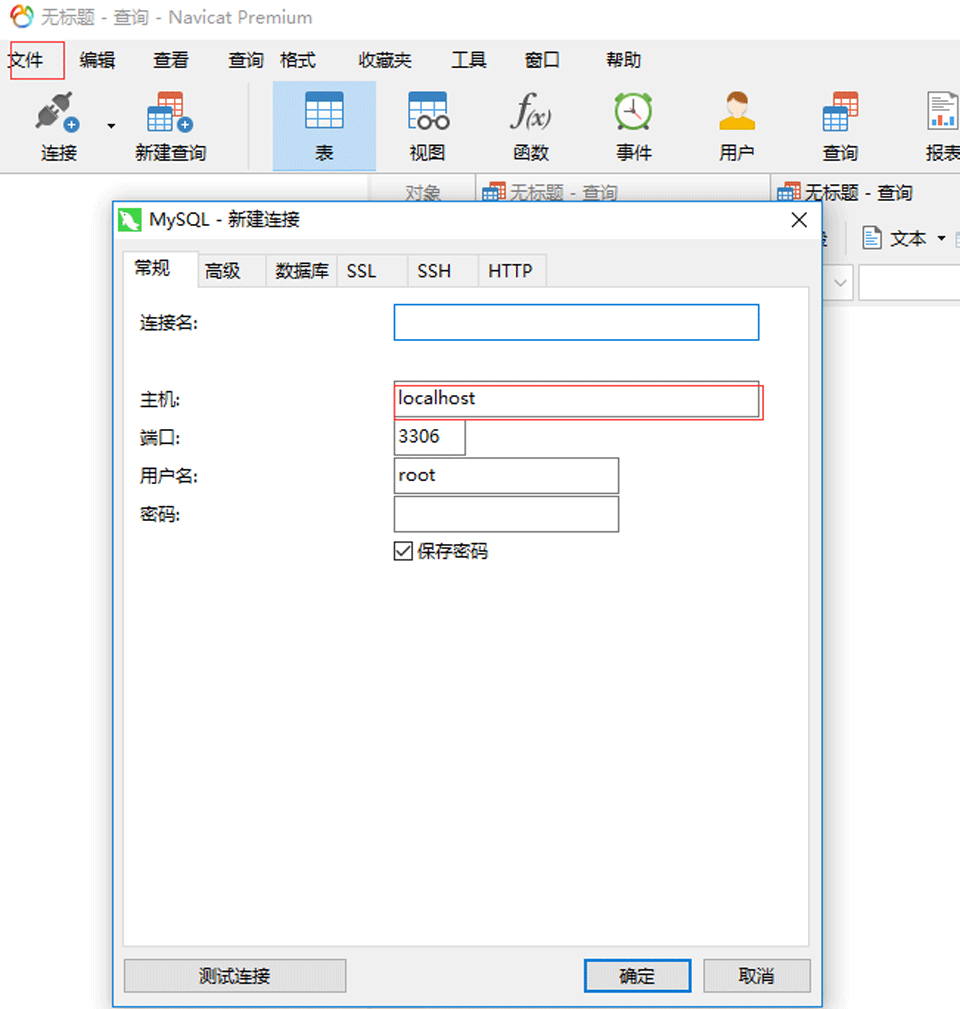Open the 工具 menu
The image size is (960, 1009).
pos(468,60)
